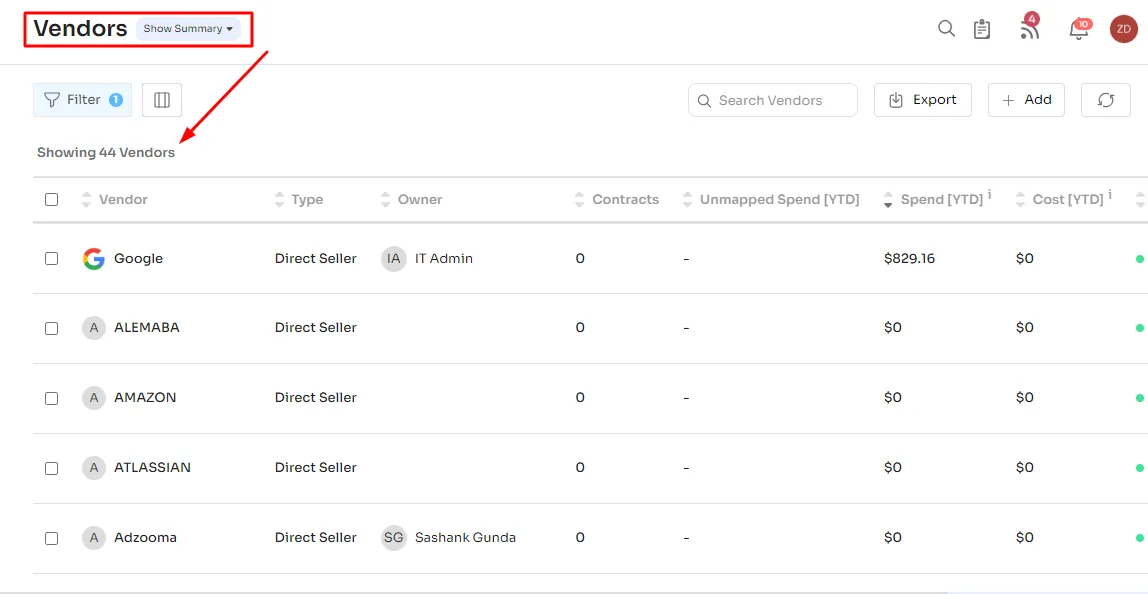Sort by the Type column
Screen dimensions: 1148x594
click(279, 199)
